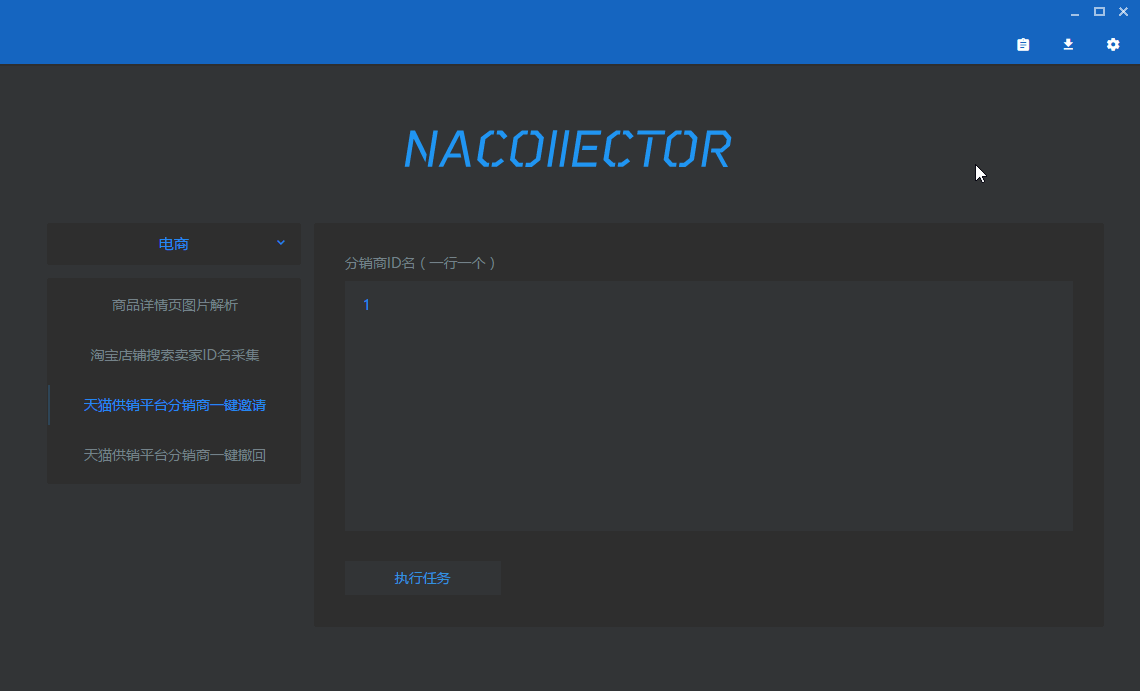
Task: Open the clipboard task log icon
Action: point(1023,44)
